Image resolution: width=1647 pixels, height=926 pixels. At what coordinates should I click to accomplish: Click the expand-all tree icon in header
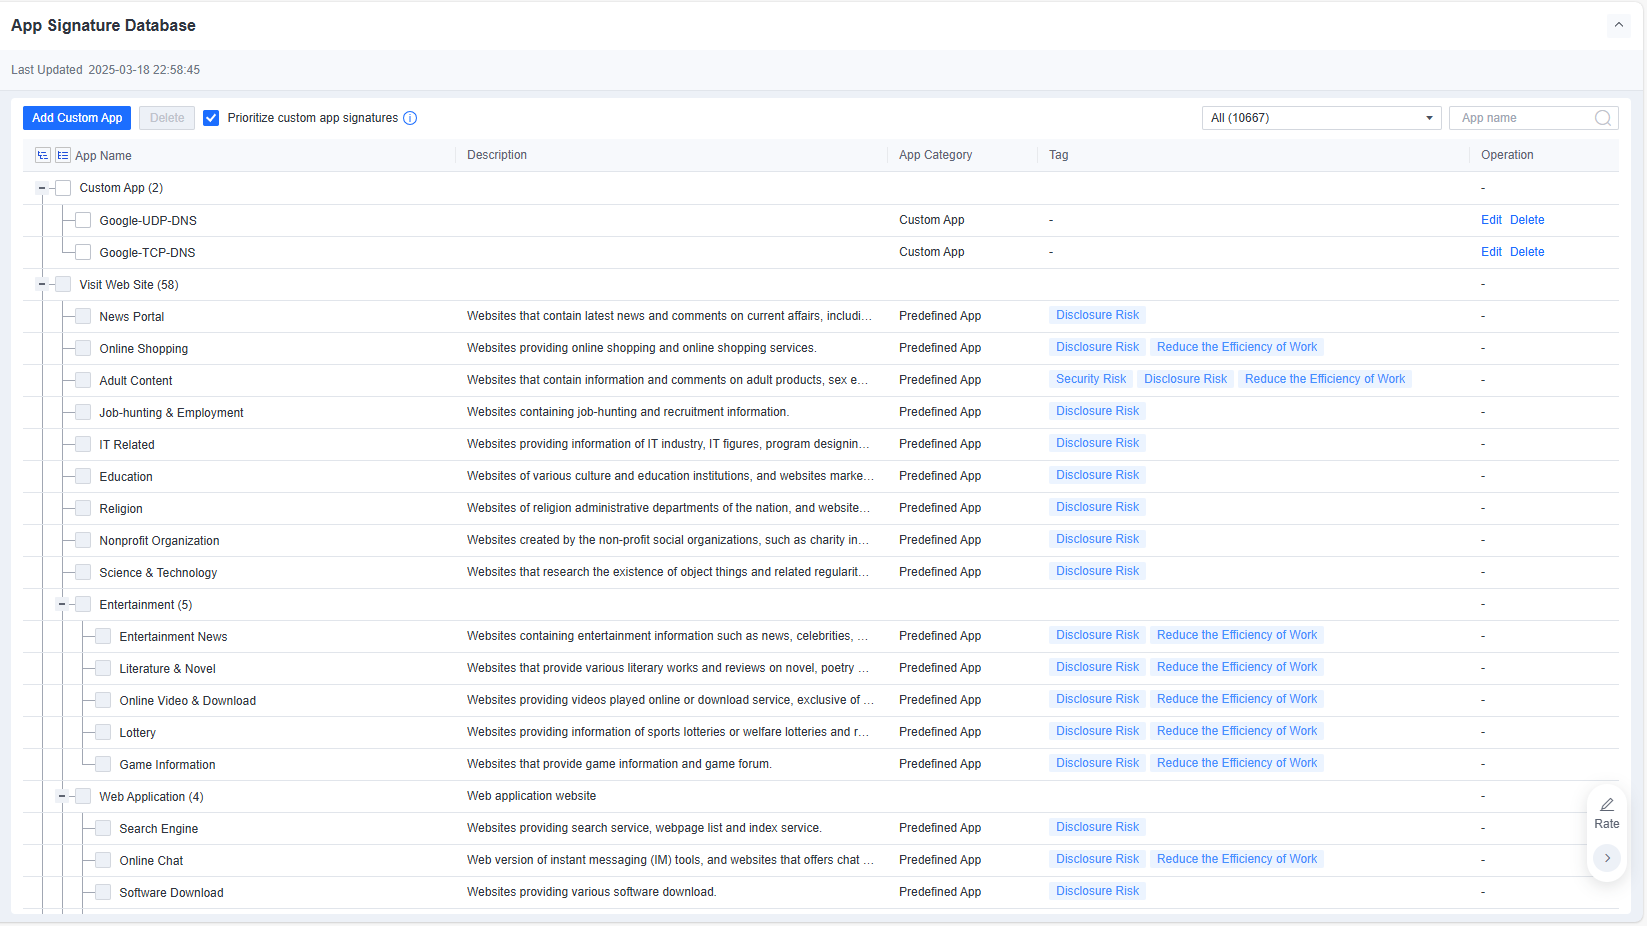click(x=43, y=155)
